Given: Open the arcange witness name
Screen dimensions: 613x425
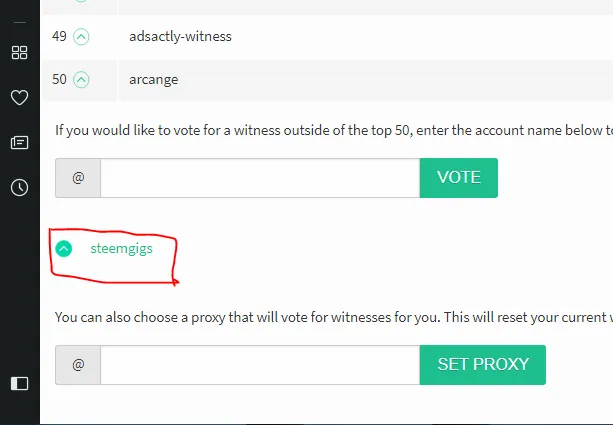Looking at the screenshot, I should (154, 80).
